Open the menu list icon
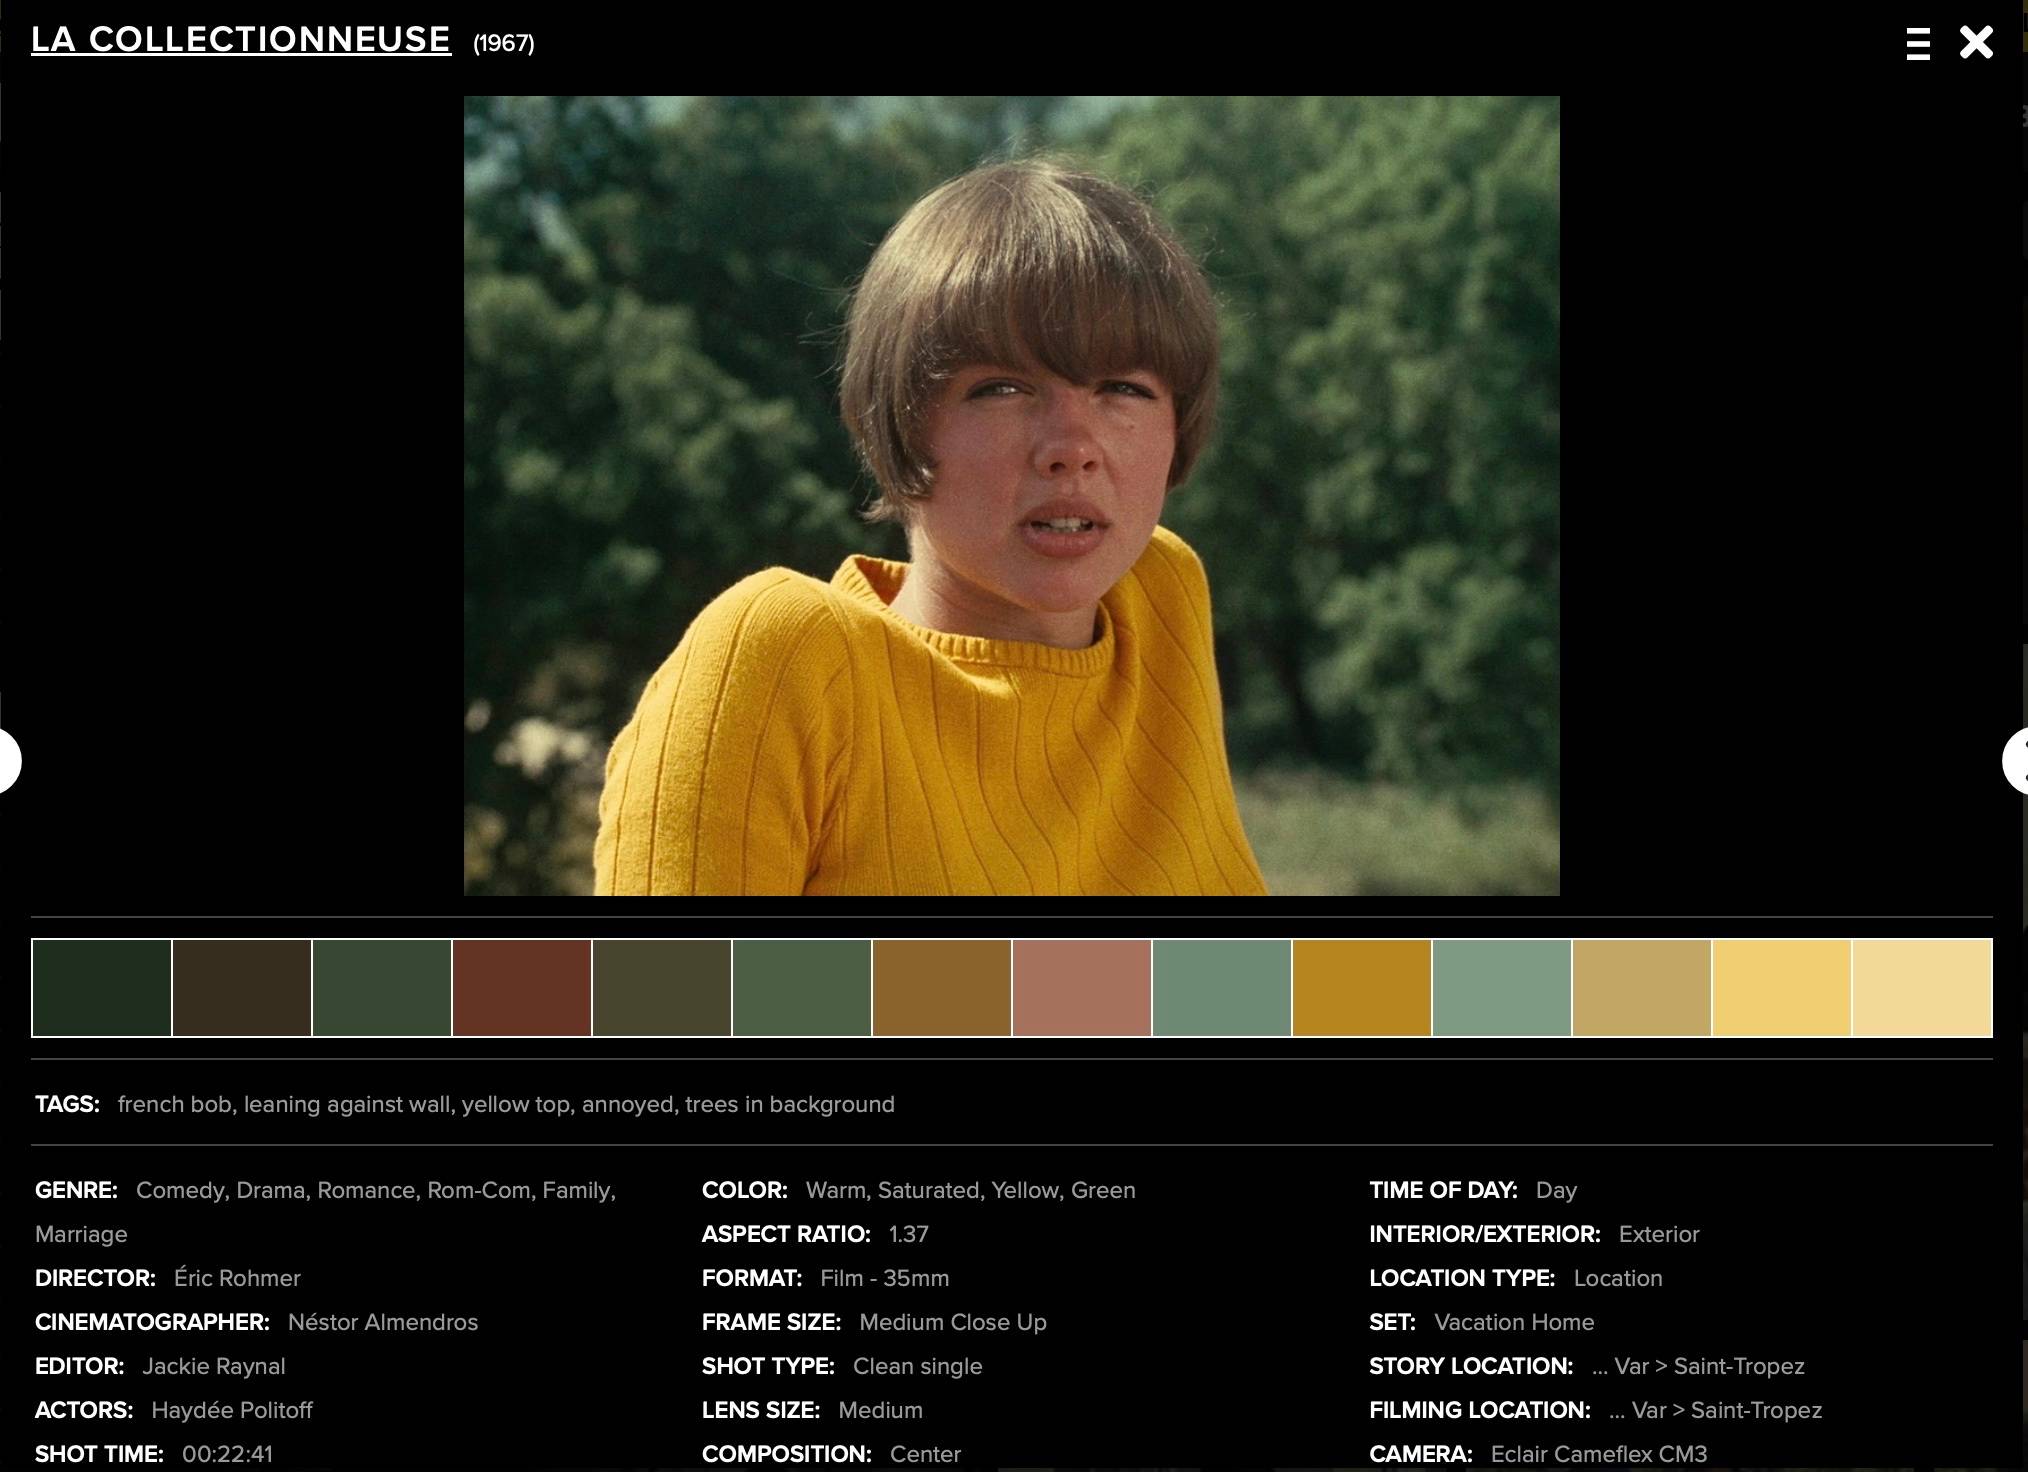 pyautogui.click(x=1917, y=44)
